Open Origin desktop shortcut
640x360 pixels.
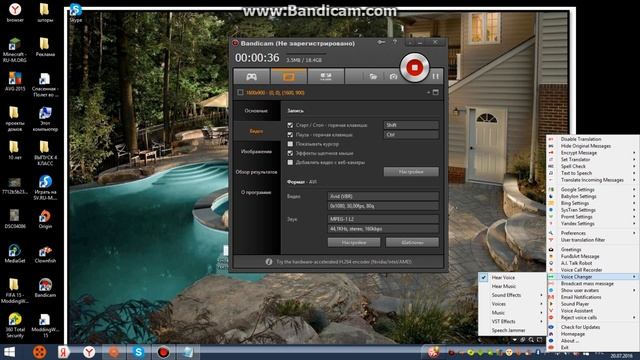coord(45,219)
